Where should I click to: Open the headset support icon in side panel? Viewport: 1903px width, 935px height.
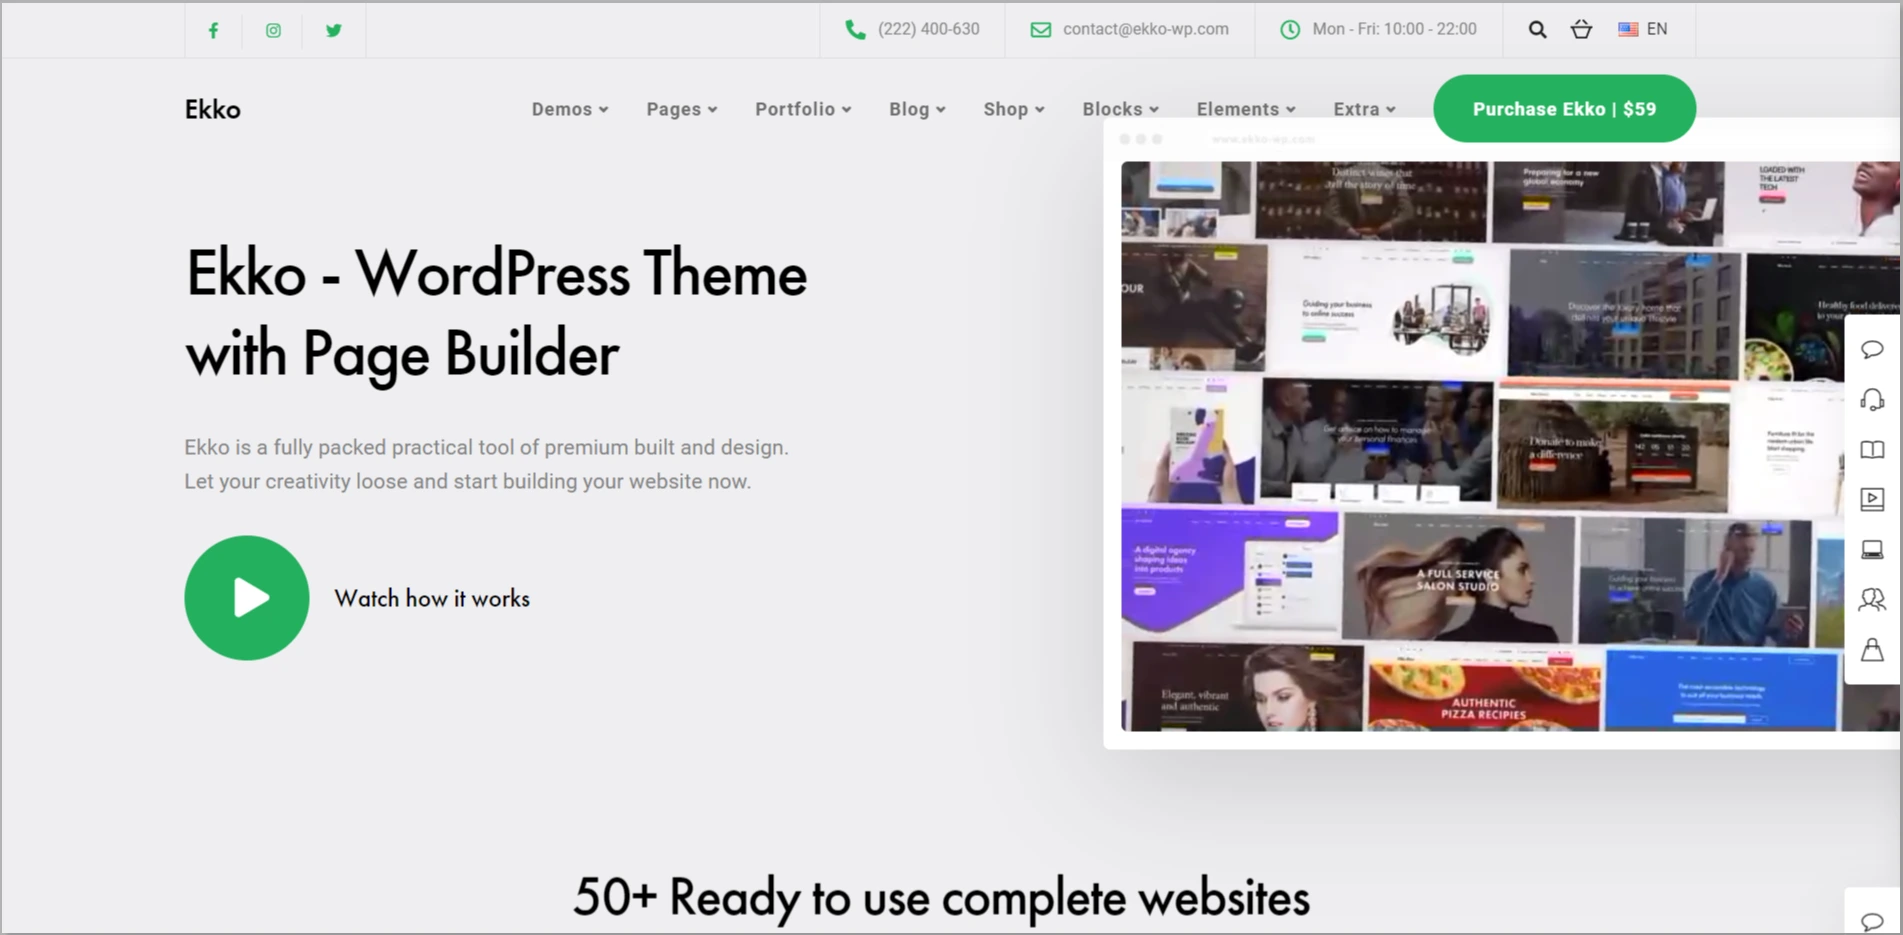pyautogui.click(x=1872, y=400)
